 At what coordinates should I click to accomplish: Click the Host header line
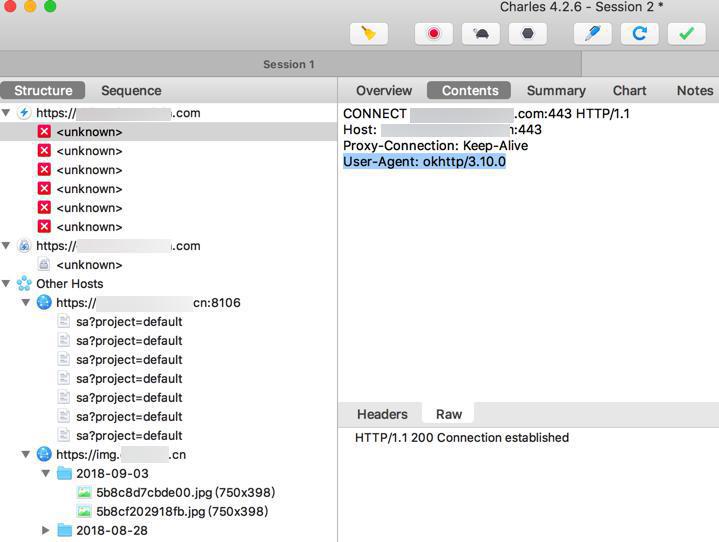(442, 130)
